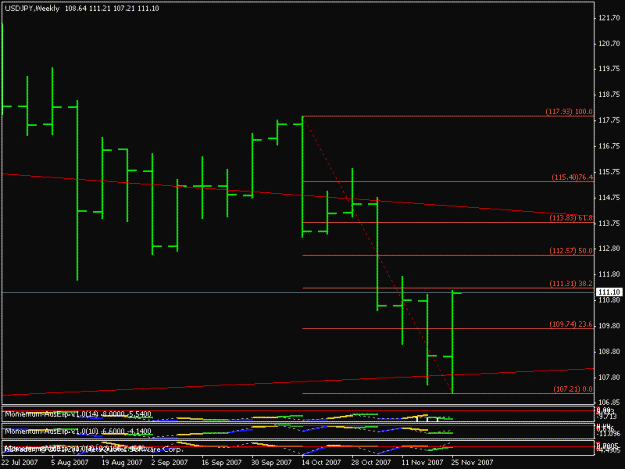The height and width of the screenshot is (469, 625).
Task: Click 110.80 on the price axis
Action: click(x=609, y=300)
